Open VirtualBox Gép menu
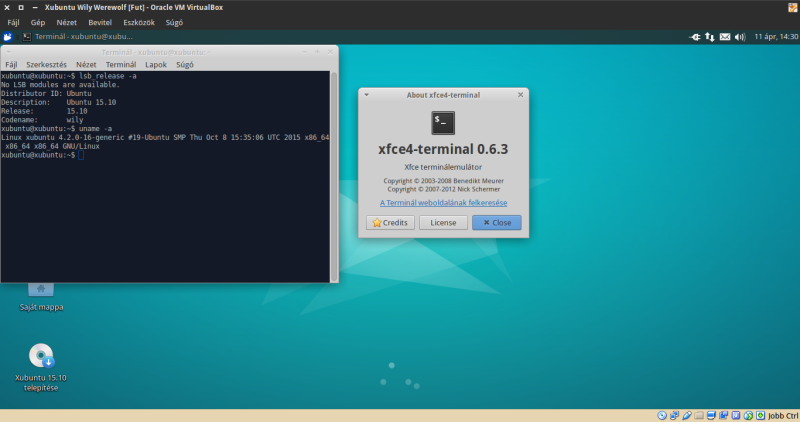The image size is (800, 422). coord(38,22)
